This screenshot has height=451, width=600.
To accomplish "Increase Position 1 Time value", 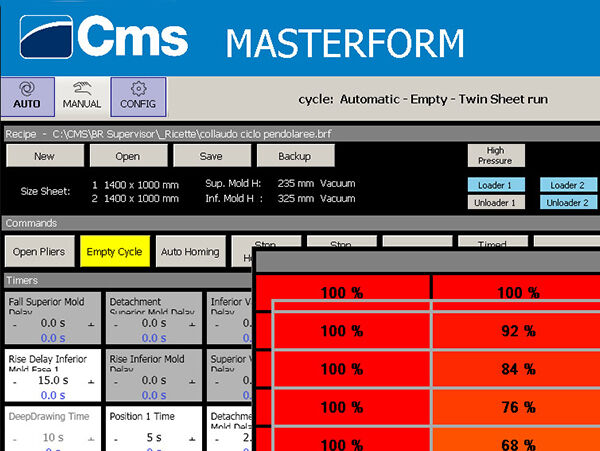I will point(193,437).
